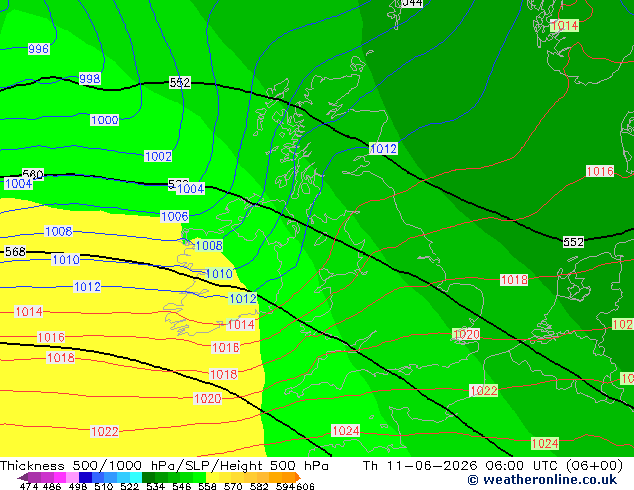Click the forecast date Th 11-06-2026 text

click(421, 466)
